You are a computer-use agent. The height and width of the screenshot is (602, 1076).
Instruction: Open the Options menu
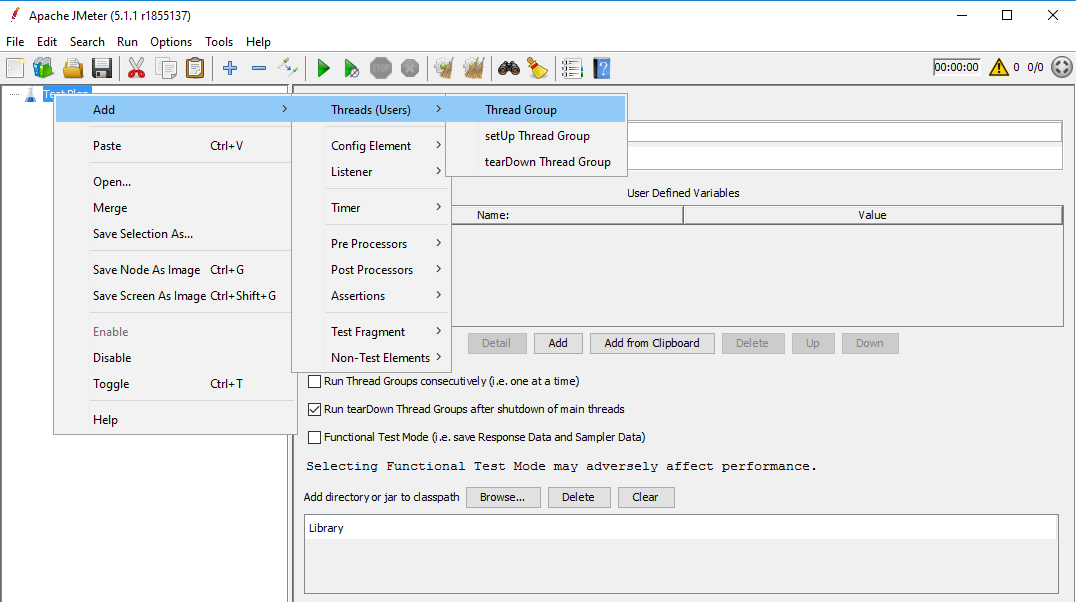tap(171, 42)
